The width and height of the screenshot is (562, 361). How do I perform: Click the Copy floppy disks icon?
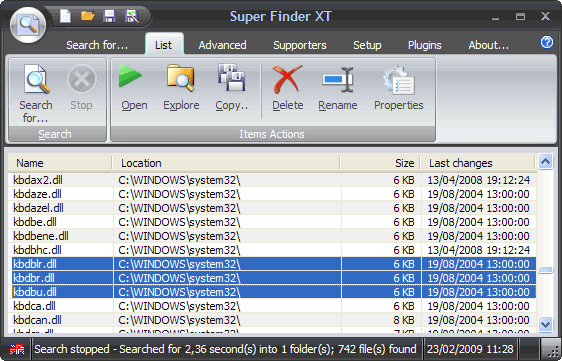232,77
